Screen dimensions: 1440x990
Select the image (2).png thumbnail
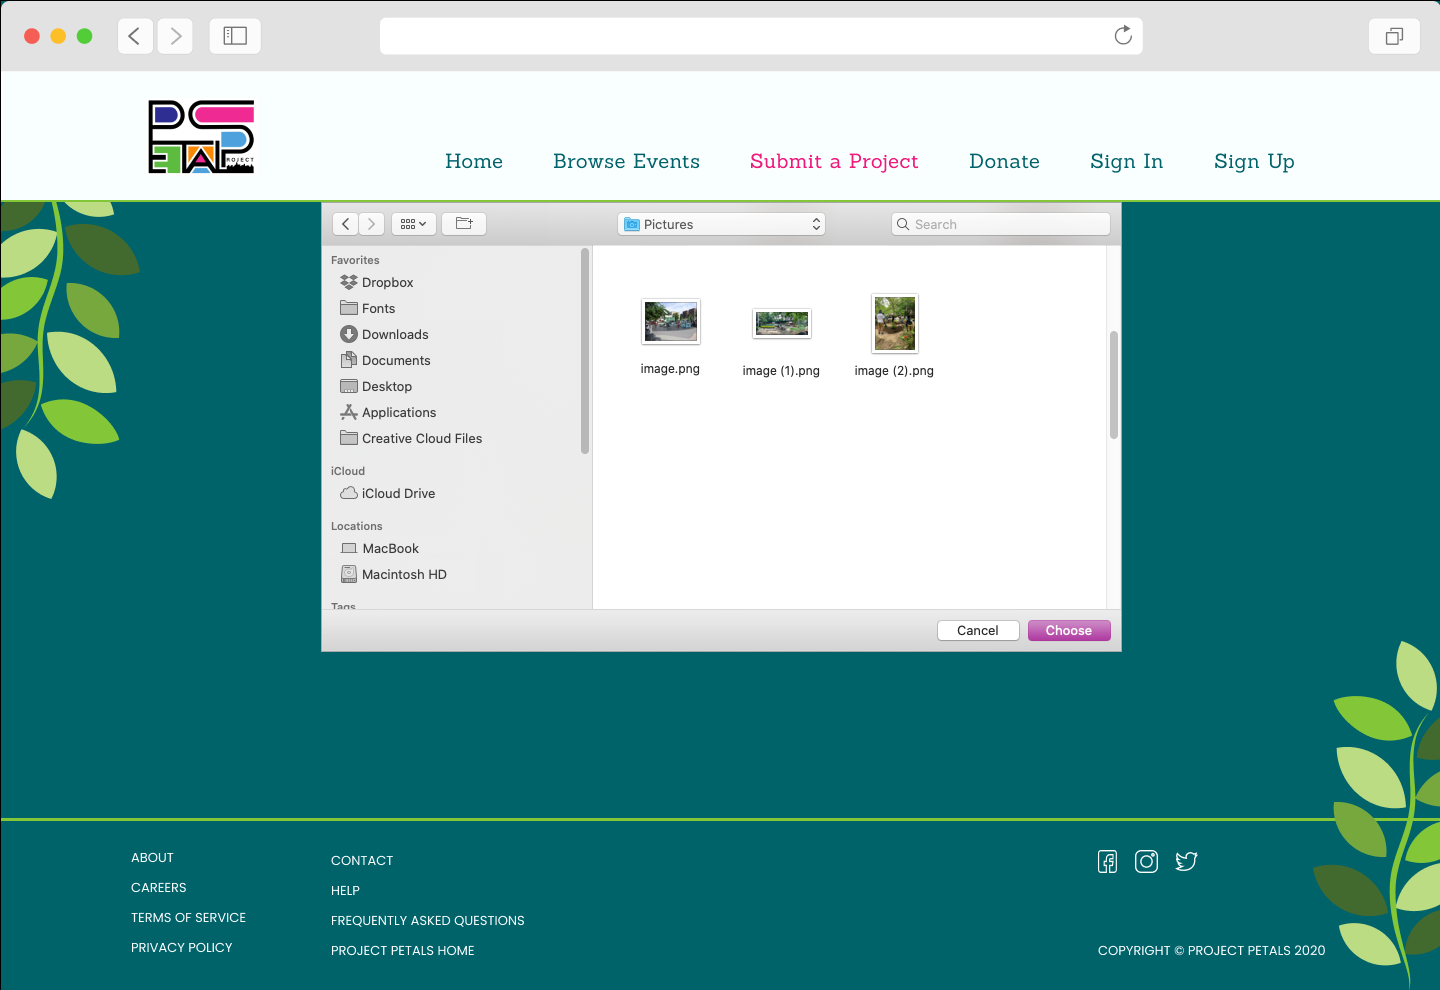pos(895,323)
